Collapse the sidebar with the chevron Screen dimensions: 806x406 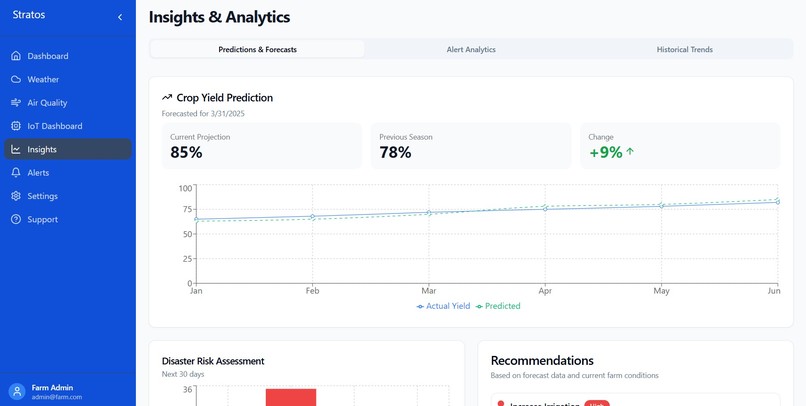[x=120, y=17]
